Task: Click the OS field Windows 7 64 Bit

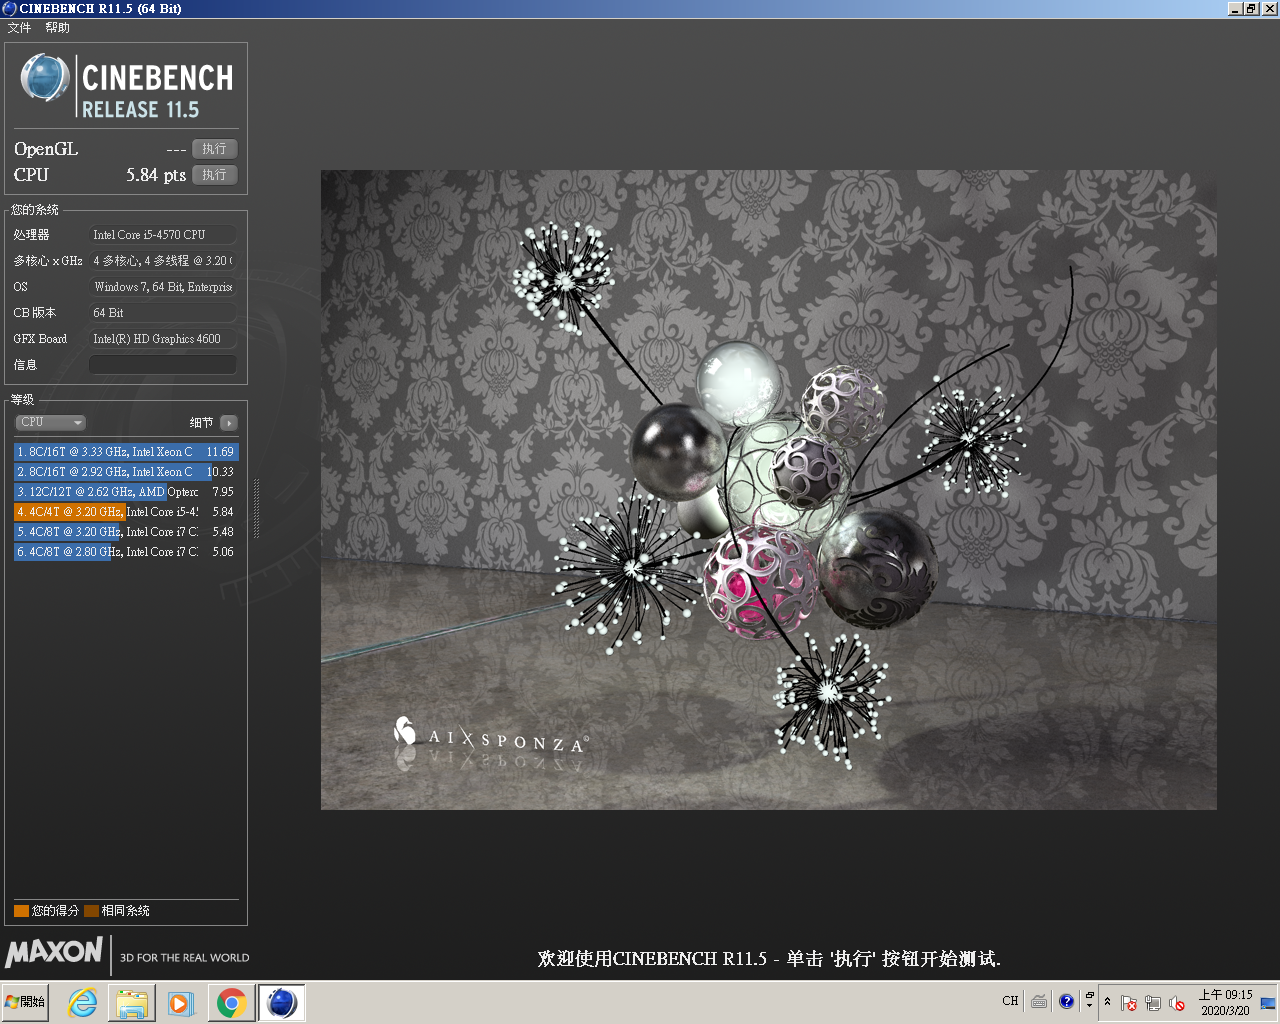Action: (x=163, y=287)
